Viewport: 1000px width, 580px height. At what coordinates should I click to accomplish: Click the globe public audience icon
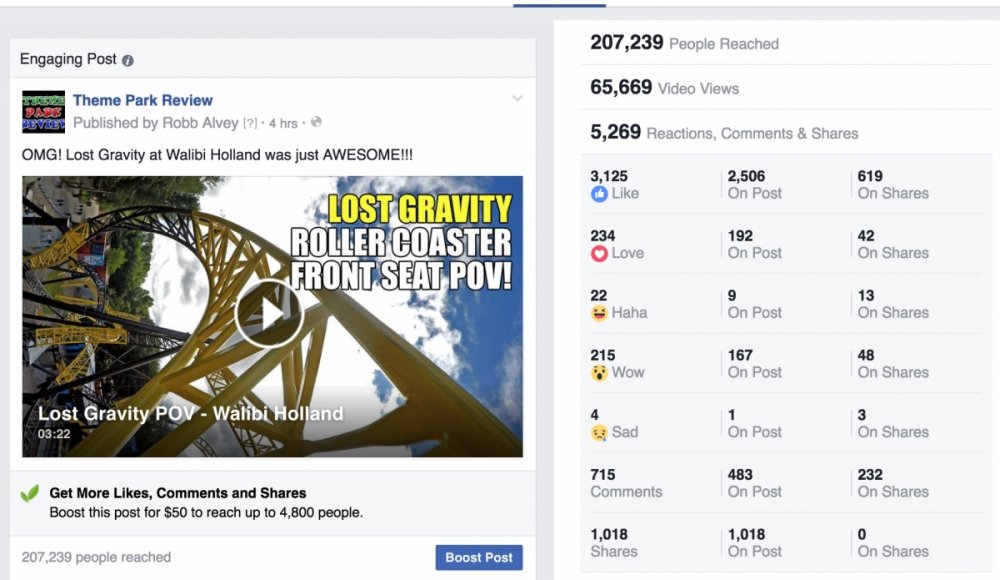click(x=316, y=122)
